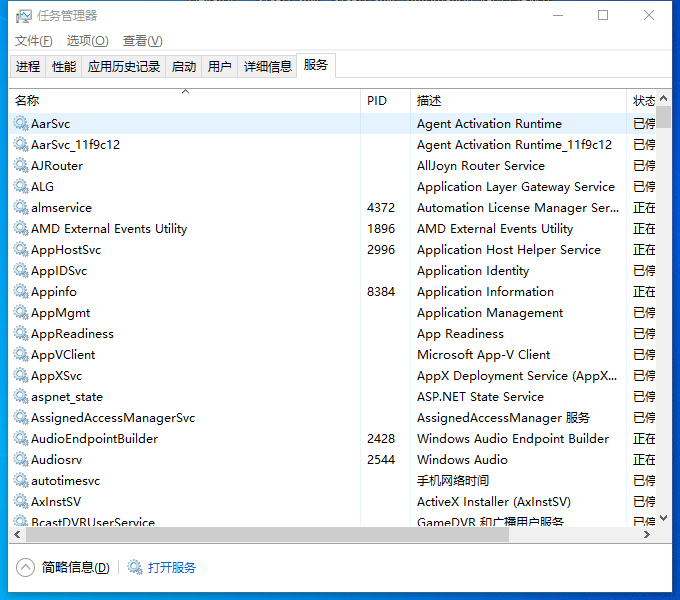The width and height of the screenshot is (680, 600).
Task: Select PID 4372 cell of almservice
Action: (381, 208)
